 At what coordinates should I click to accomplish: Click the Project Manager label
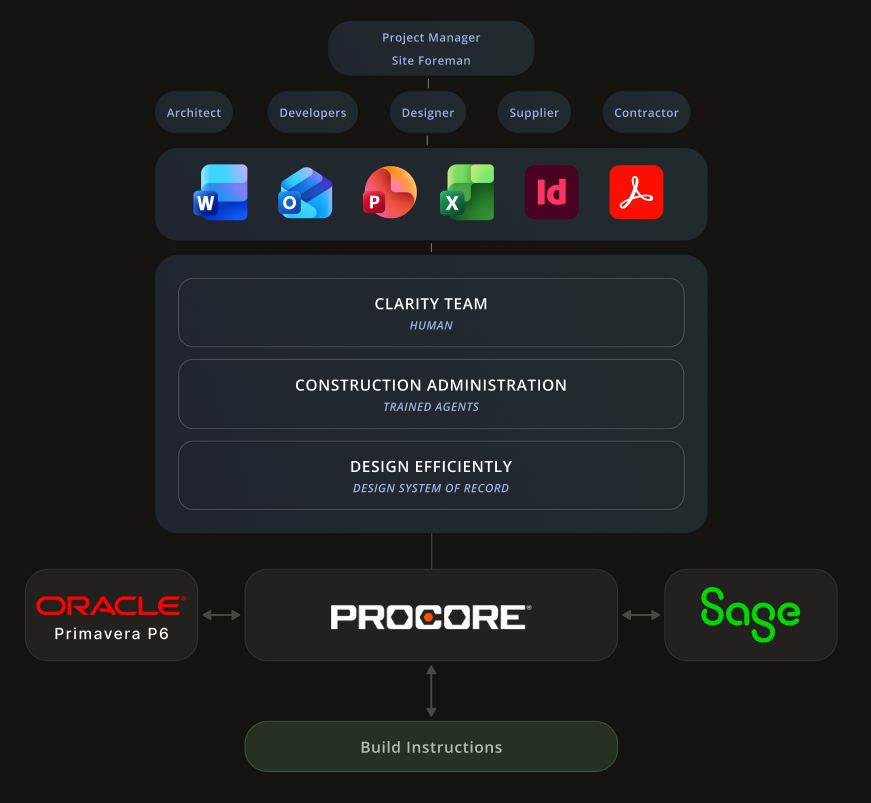click(431, 37)
